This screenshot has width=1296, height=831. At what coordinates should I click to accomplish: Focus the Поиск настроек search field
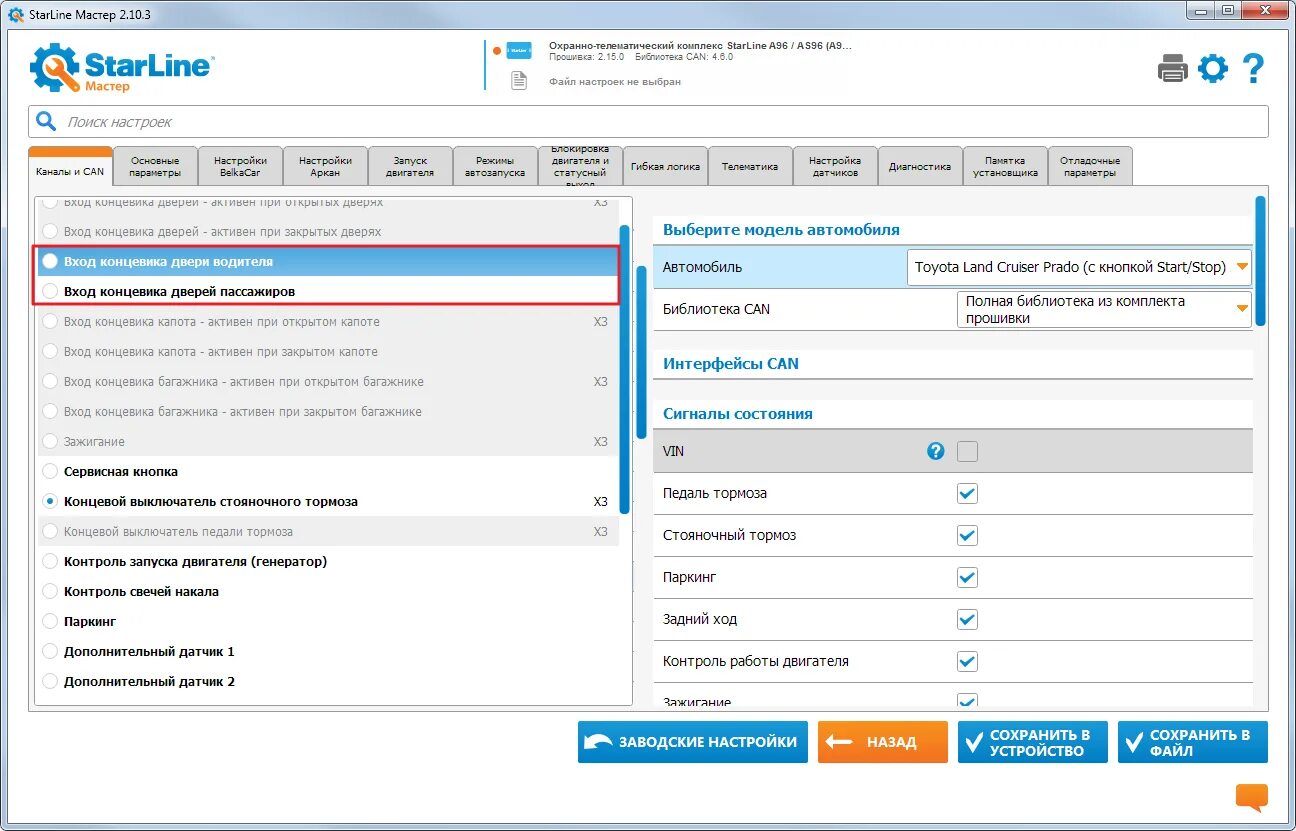pos(648,122)
